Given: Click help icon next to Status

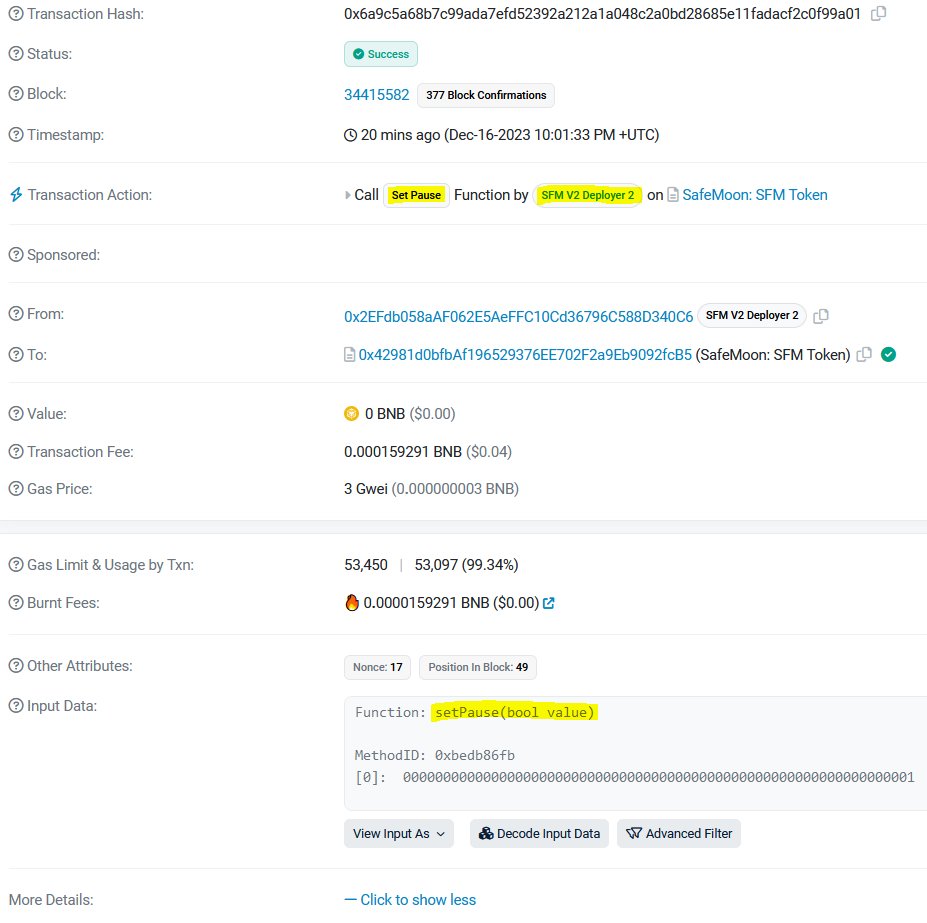Looking at the screenshot, I should 16,54.
